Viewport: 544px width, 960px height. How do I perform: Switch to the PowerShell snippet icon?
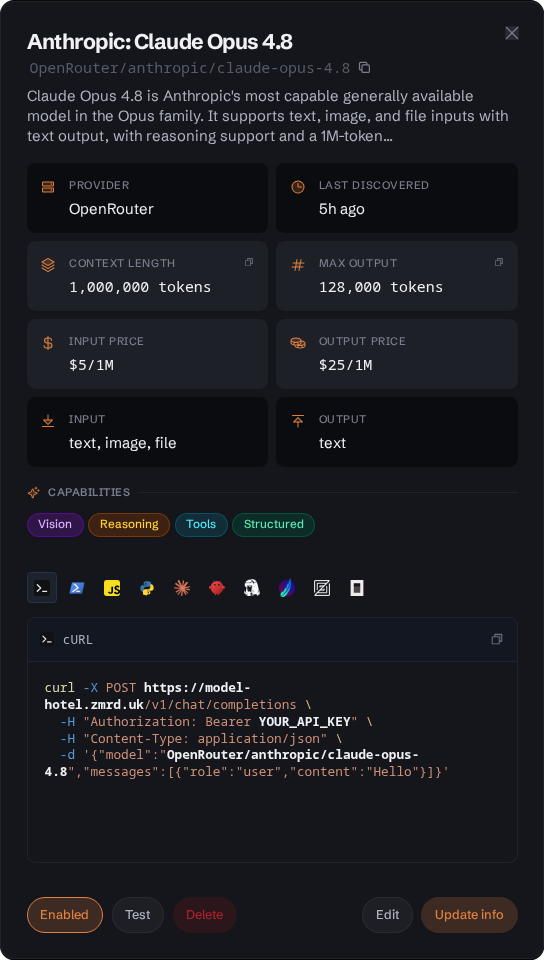(x=76, y=588)
